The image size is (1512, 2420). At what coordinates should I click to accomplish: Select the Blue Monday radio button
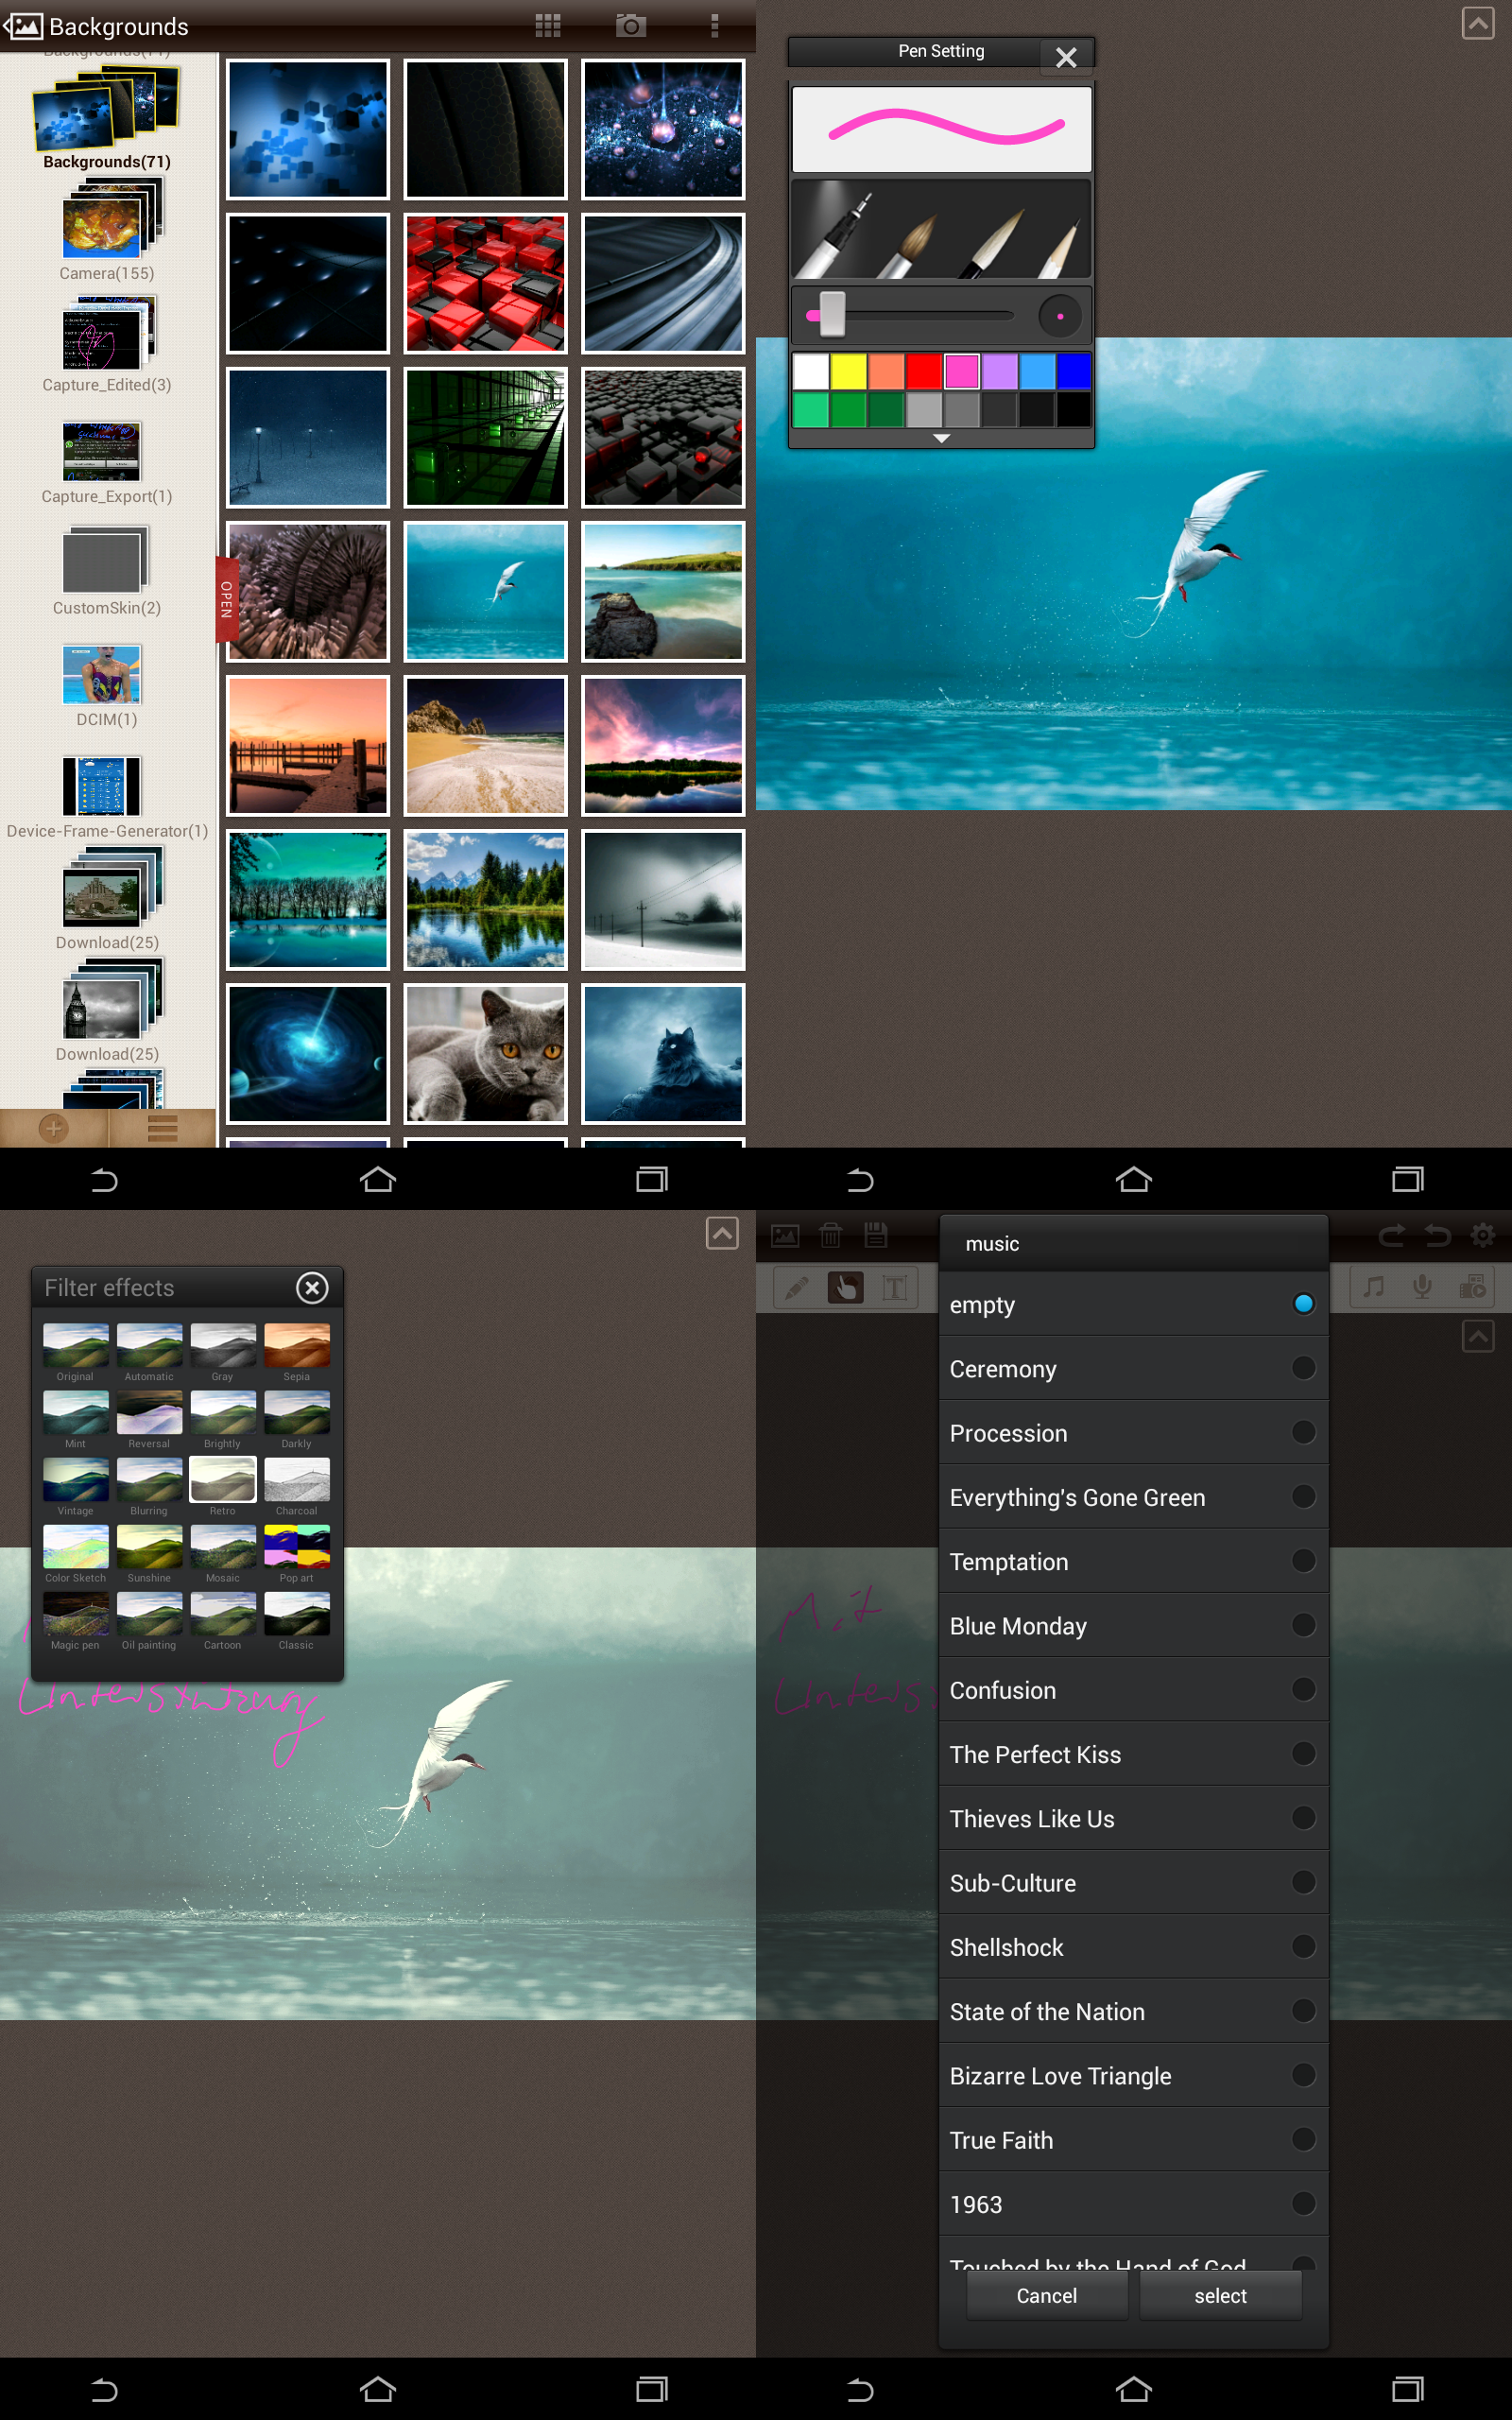point(1303,1624)
